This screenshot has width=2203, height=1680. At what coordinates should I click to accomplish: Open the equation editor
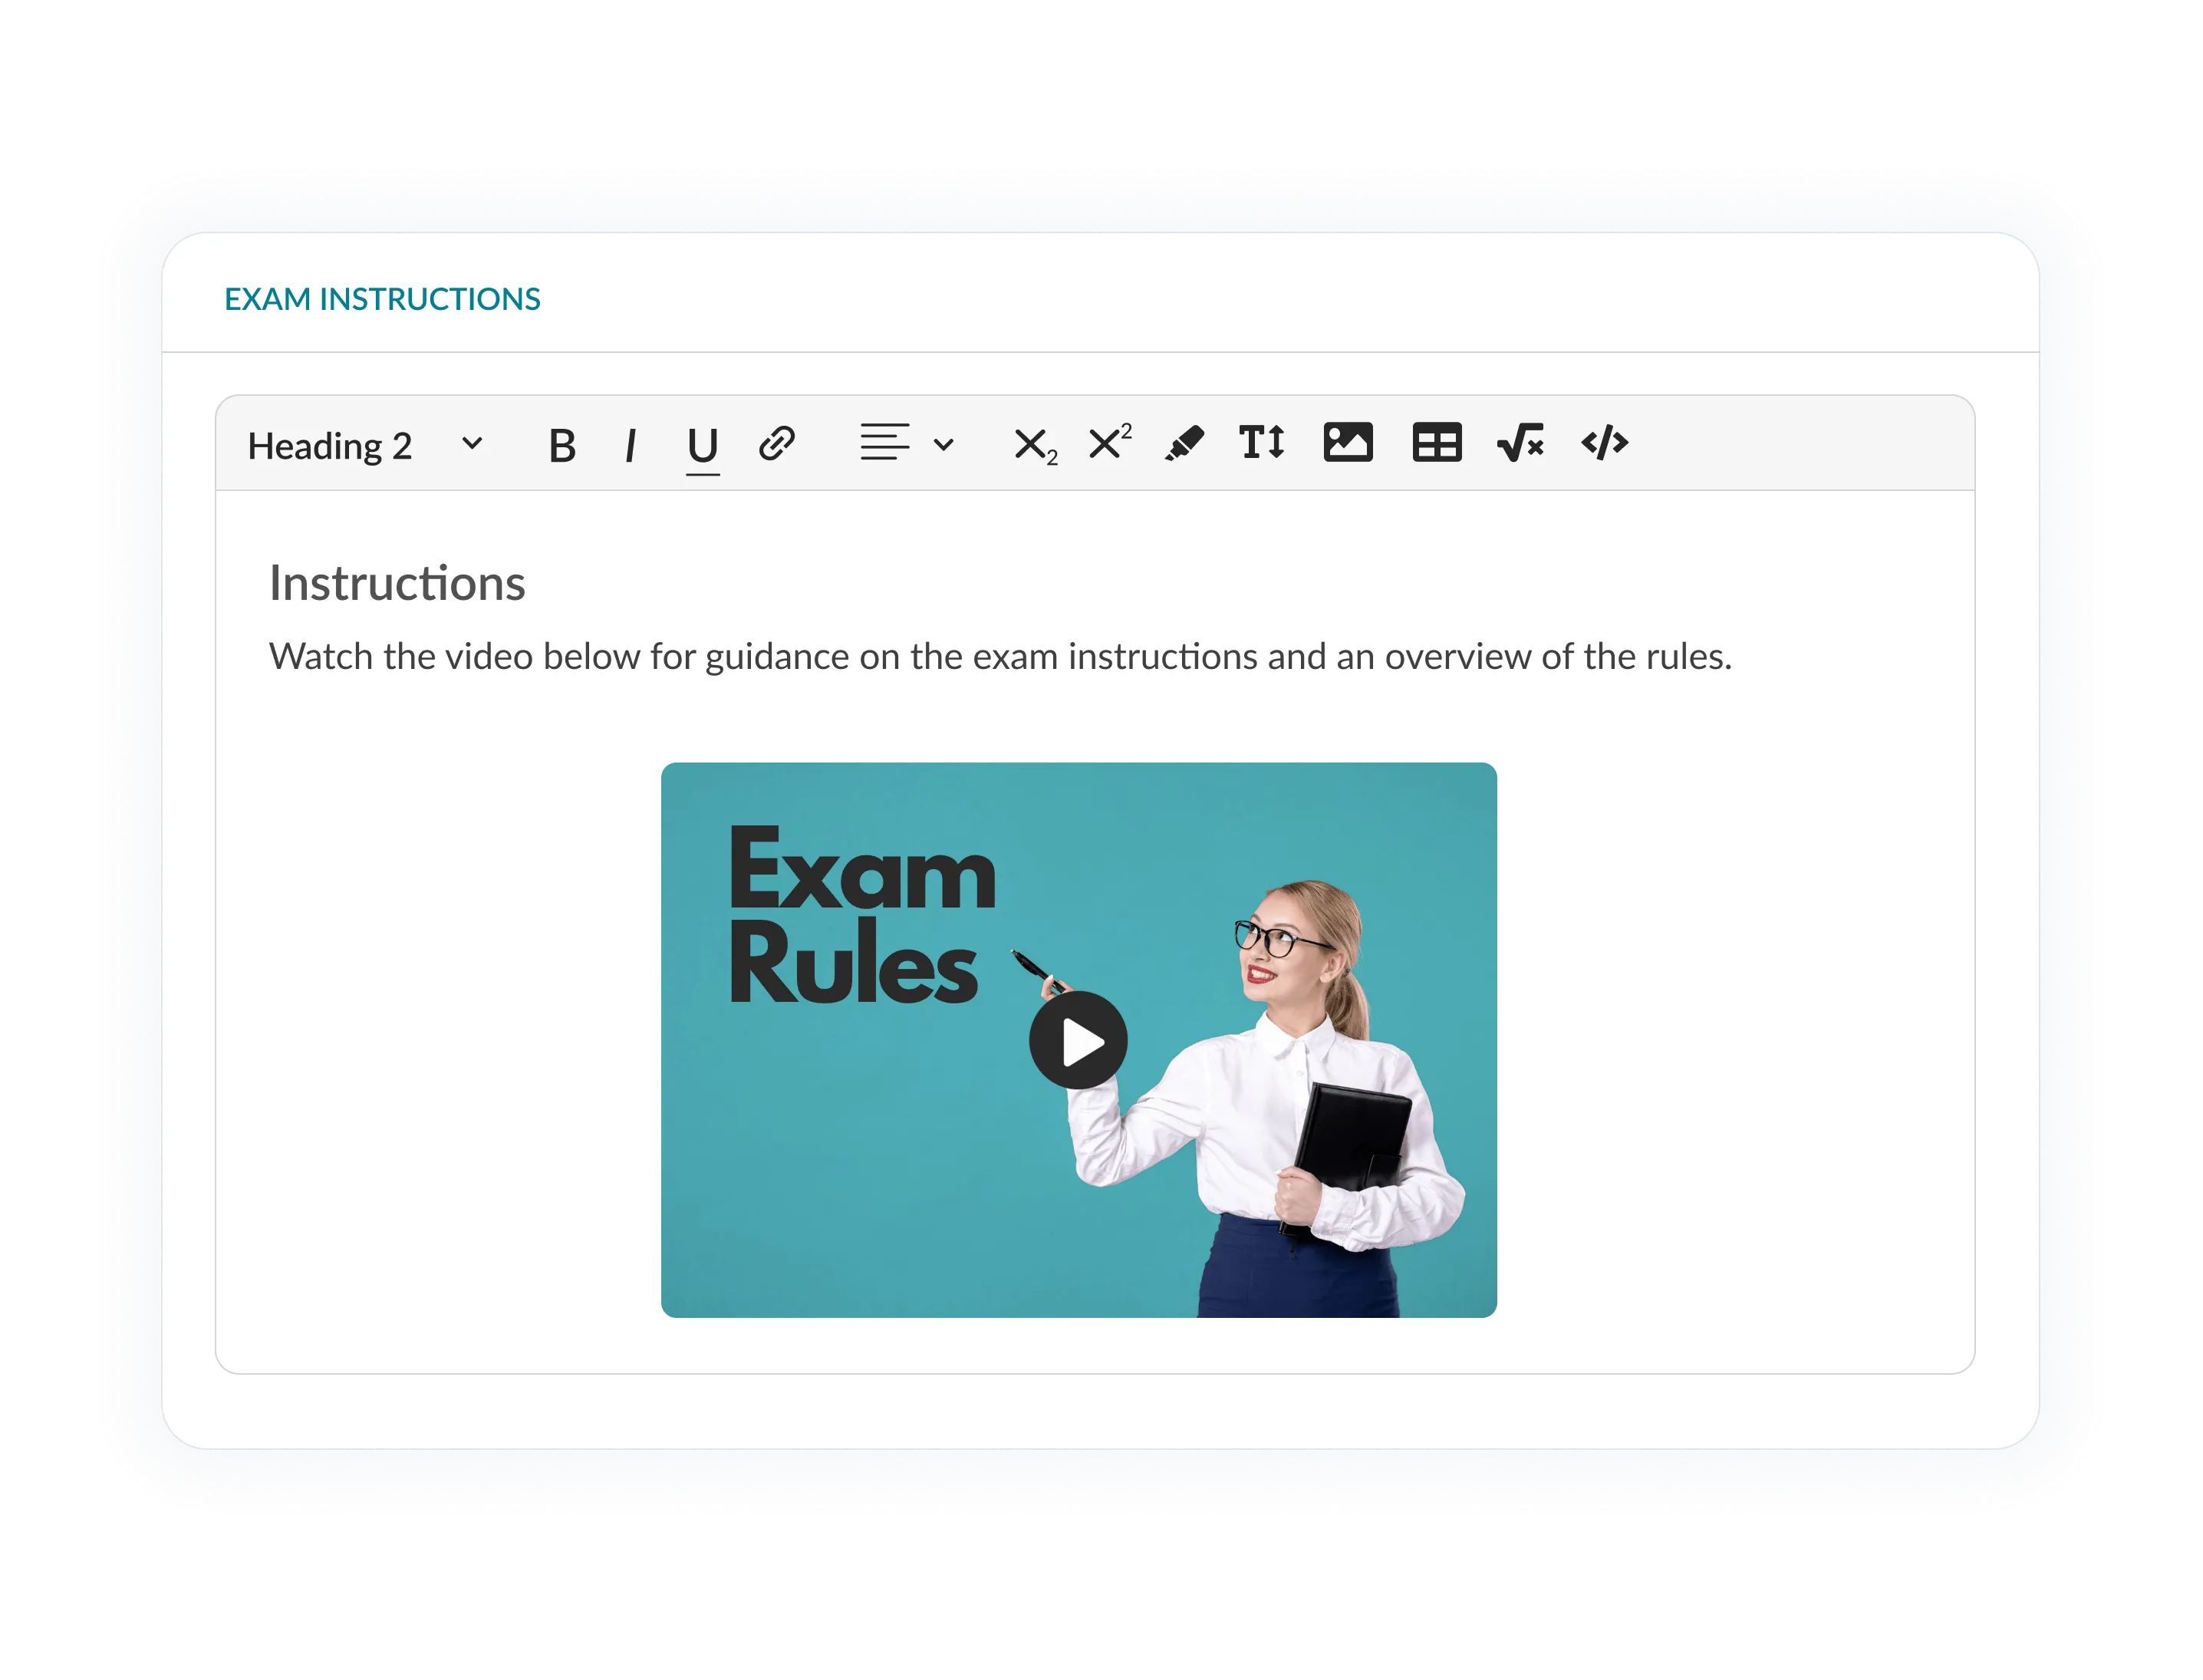click(x=1521, y=443)
